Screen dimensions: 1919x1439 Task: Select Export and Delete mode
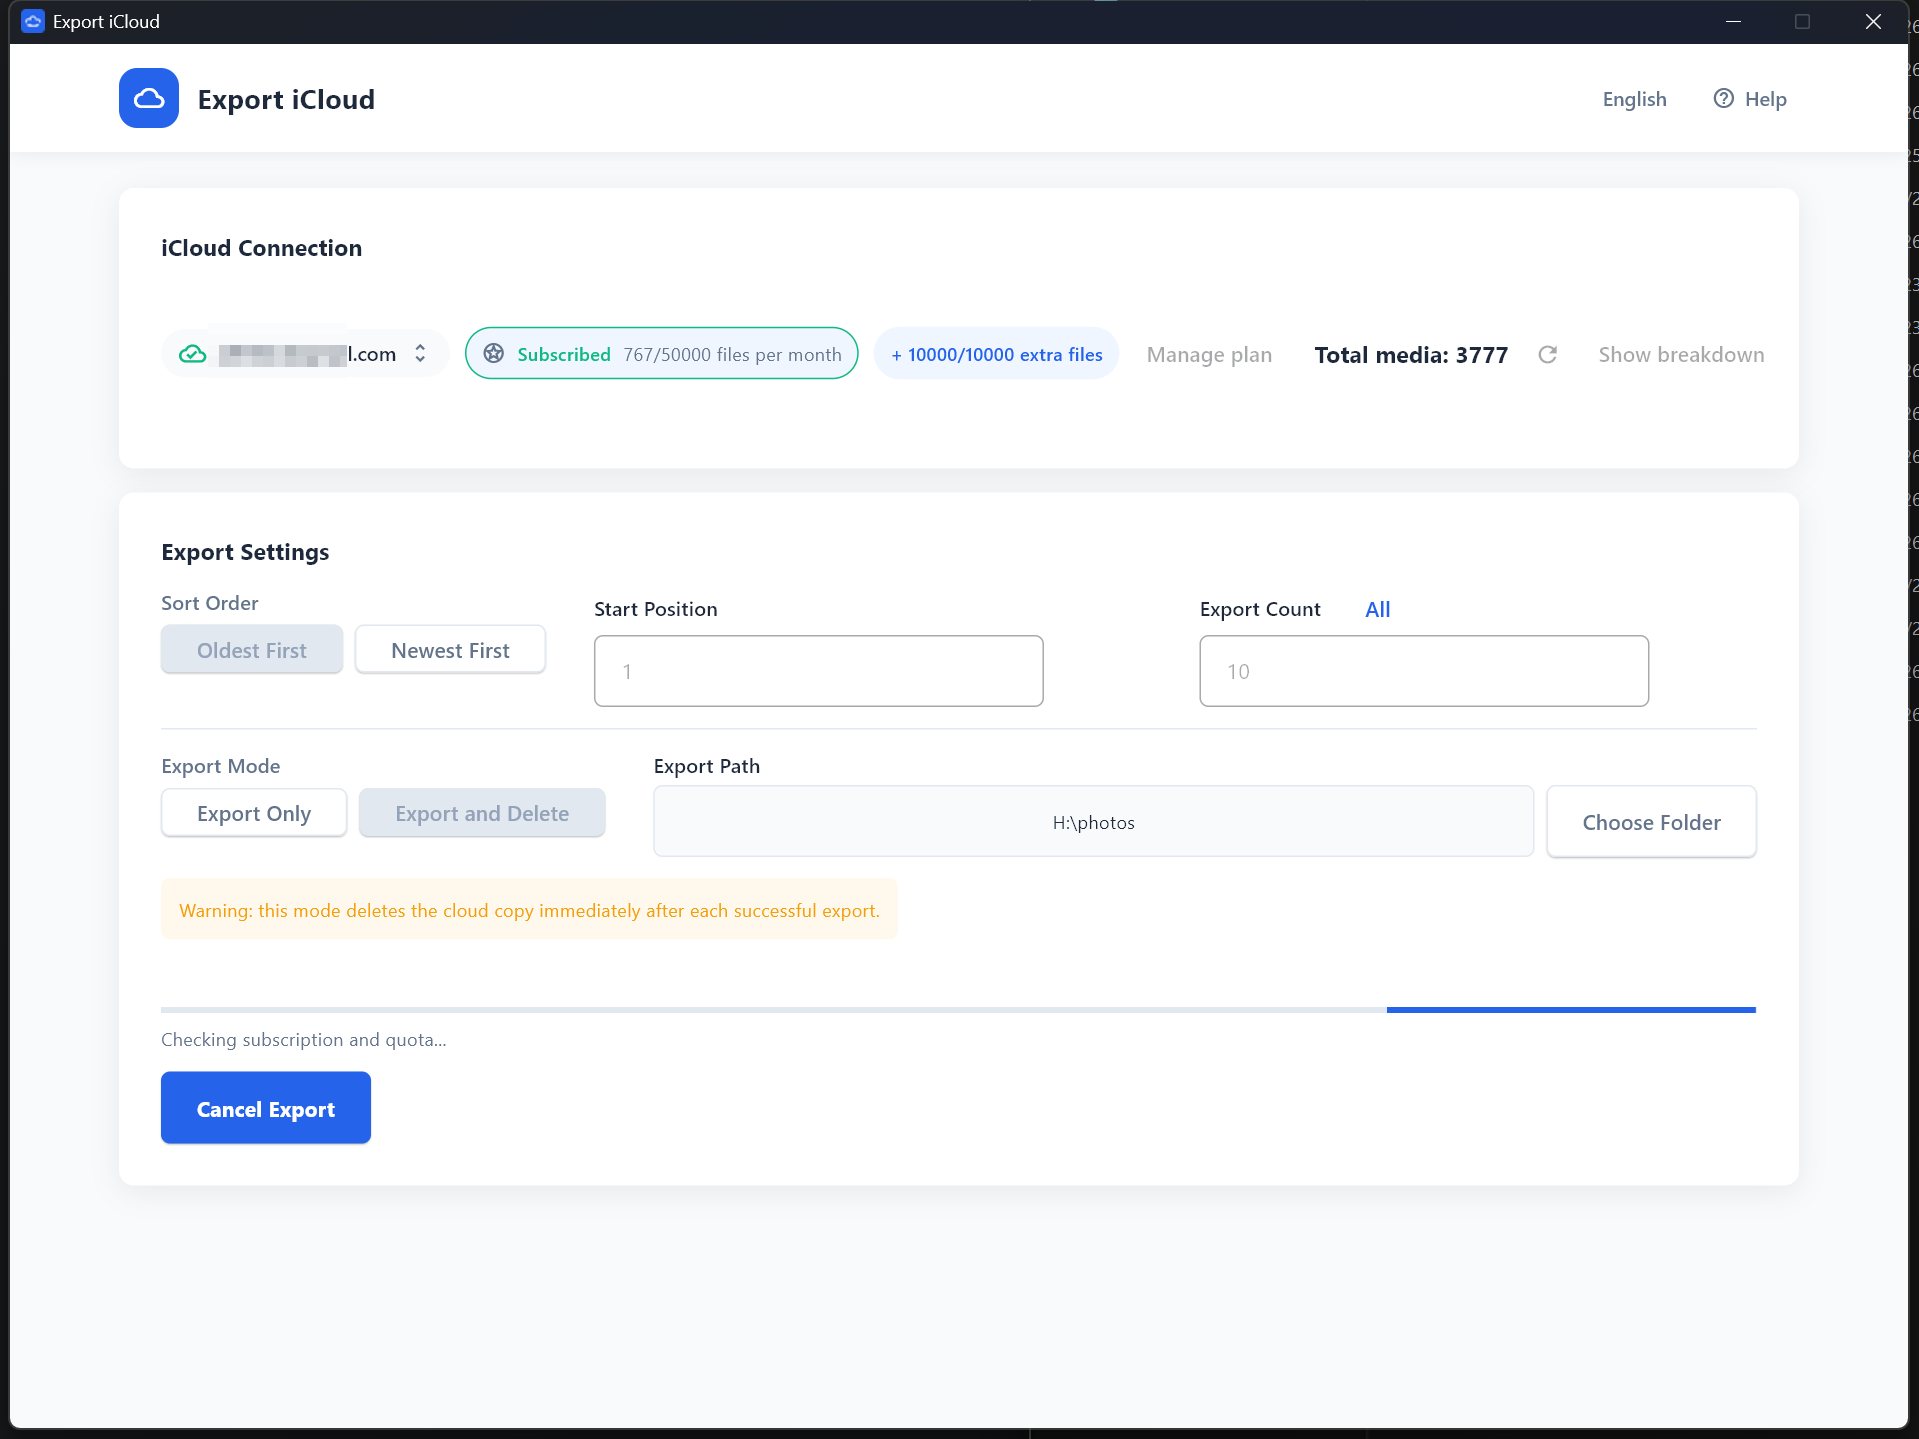pyautogui.click(x=481, y=813)
